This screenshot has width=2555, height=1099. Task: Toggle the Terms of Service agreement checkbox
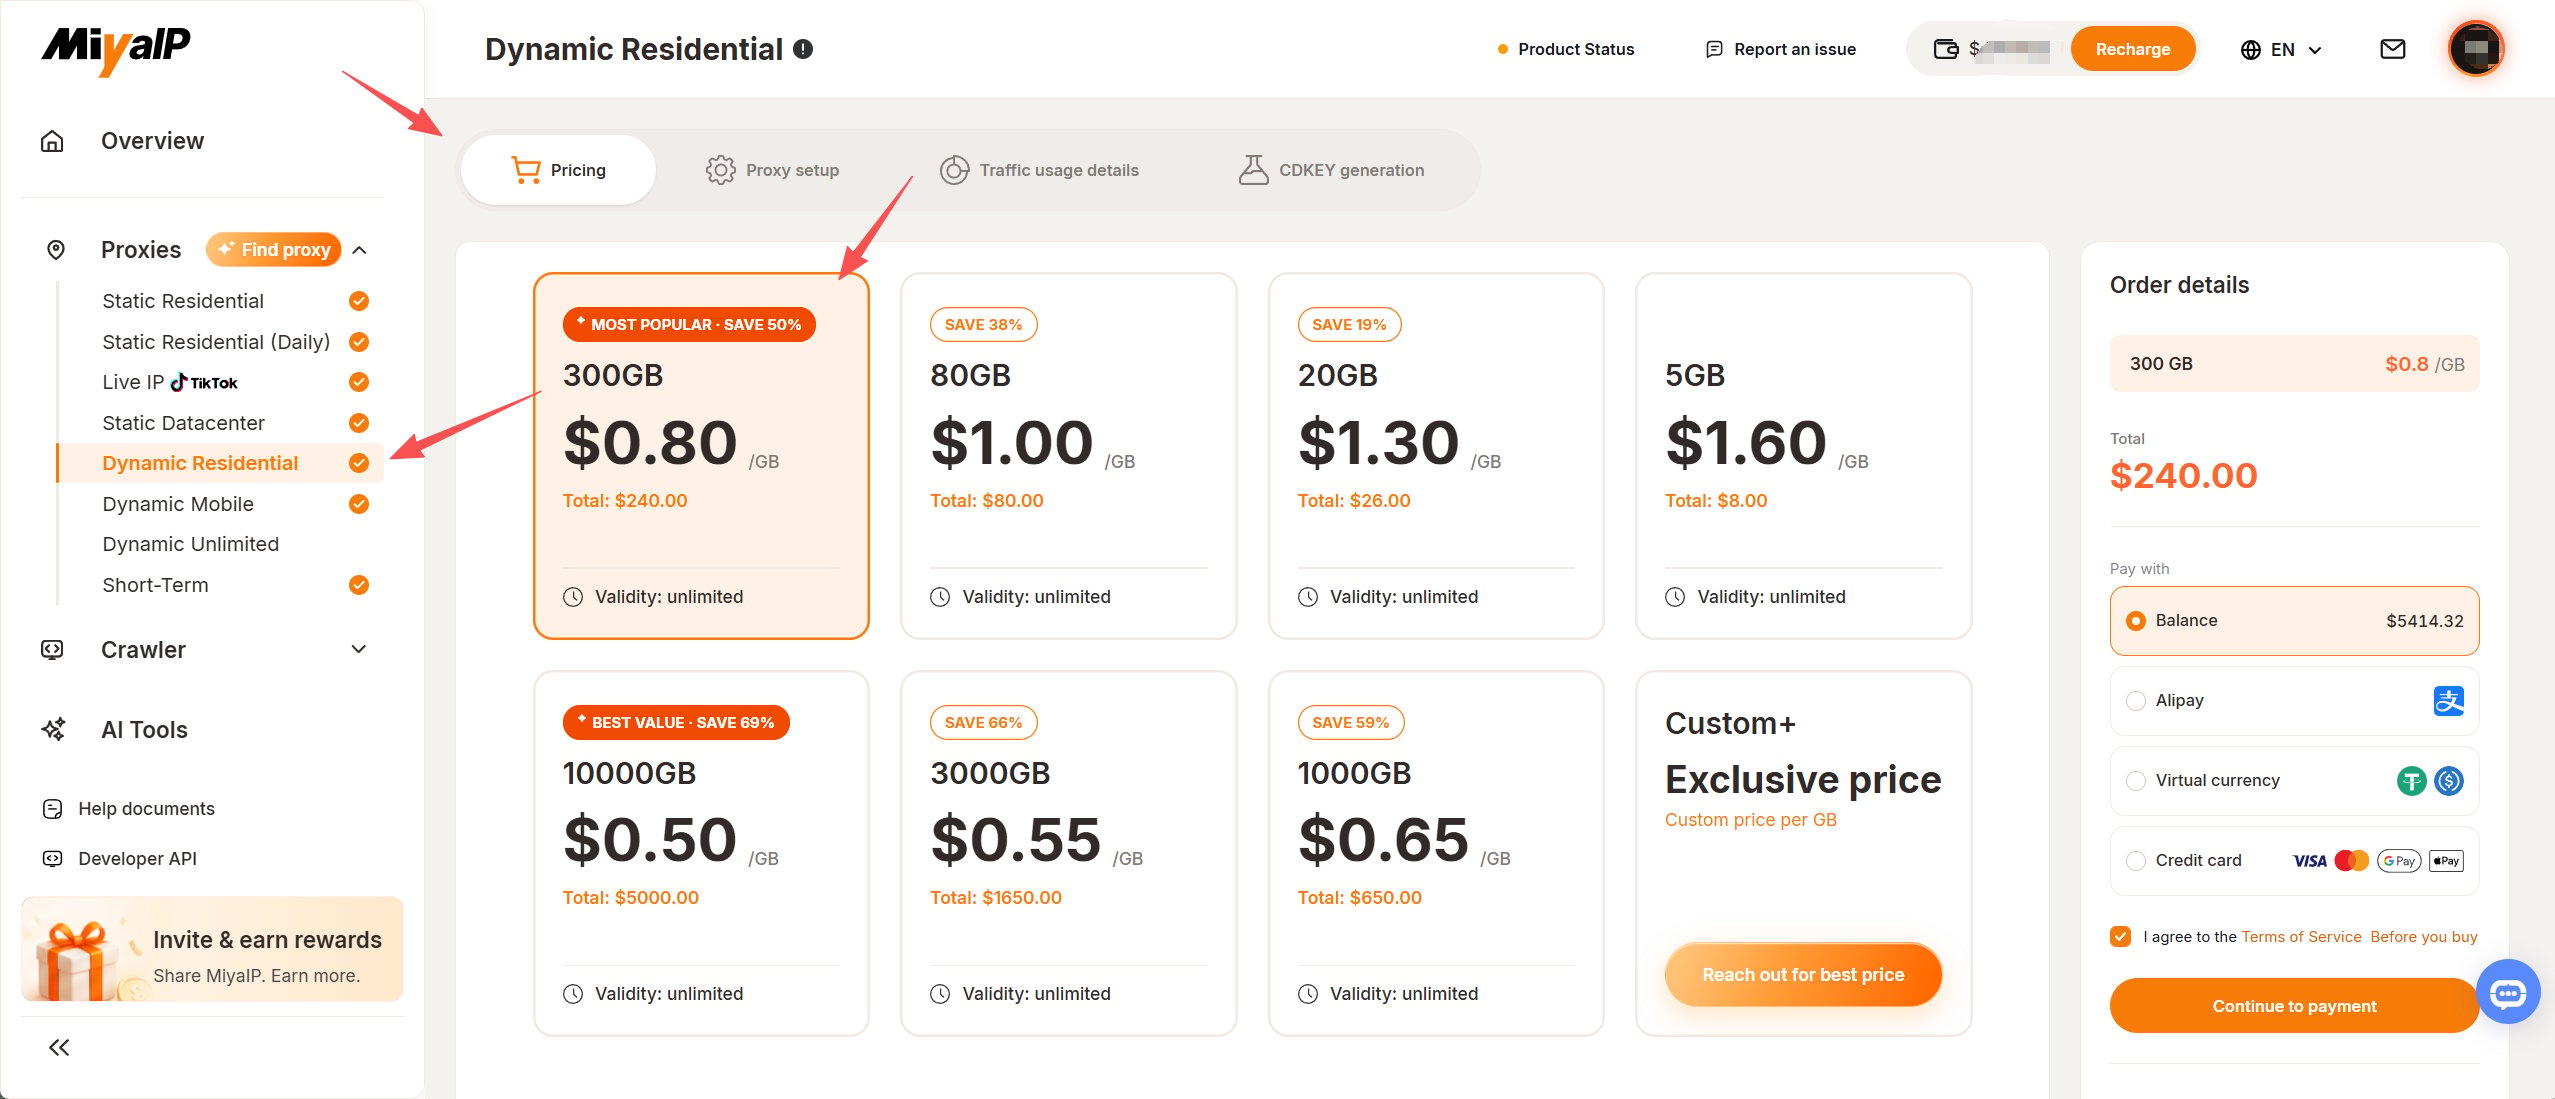[2120, 937]
